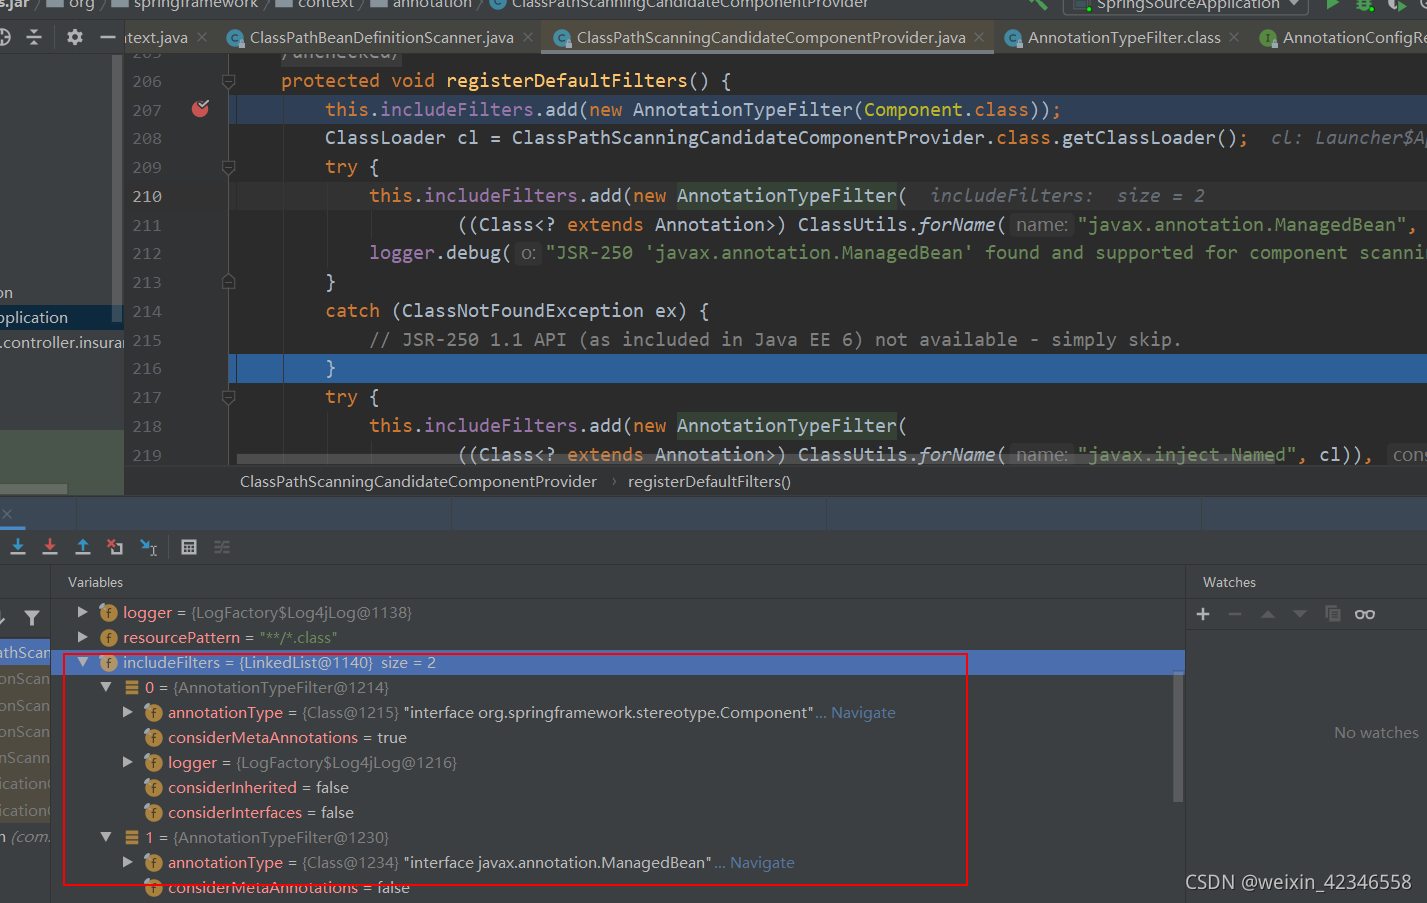Viewport: 1427px width, 903px height.
Task: Expand the logger variable node
Action: [83, 611]
